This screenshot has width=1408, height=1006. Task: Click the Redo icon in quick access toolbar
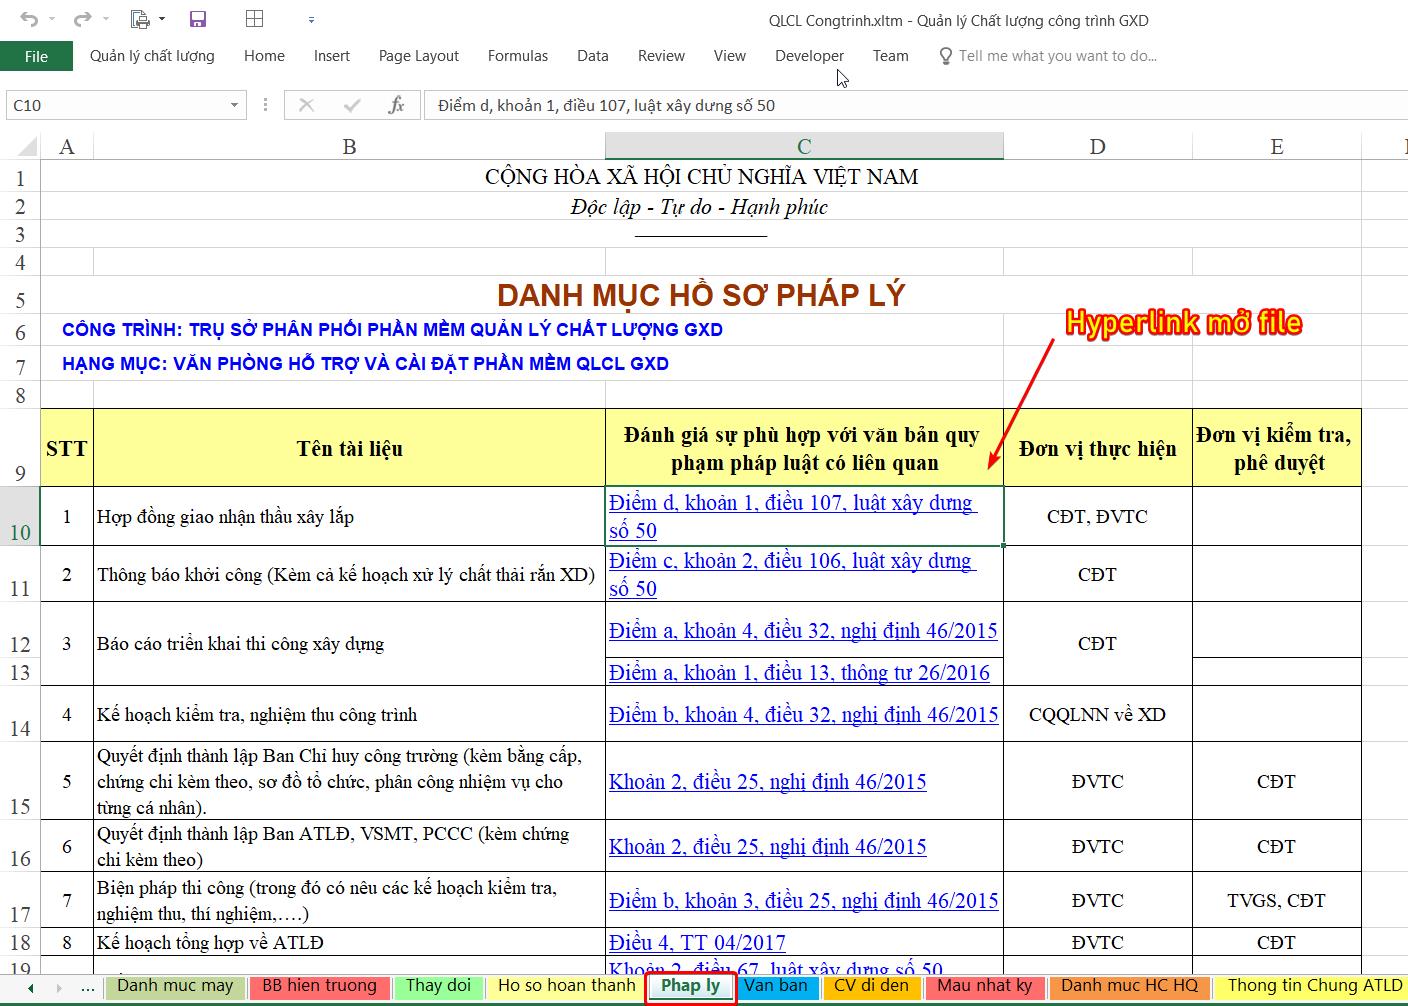[83, 19]
